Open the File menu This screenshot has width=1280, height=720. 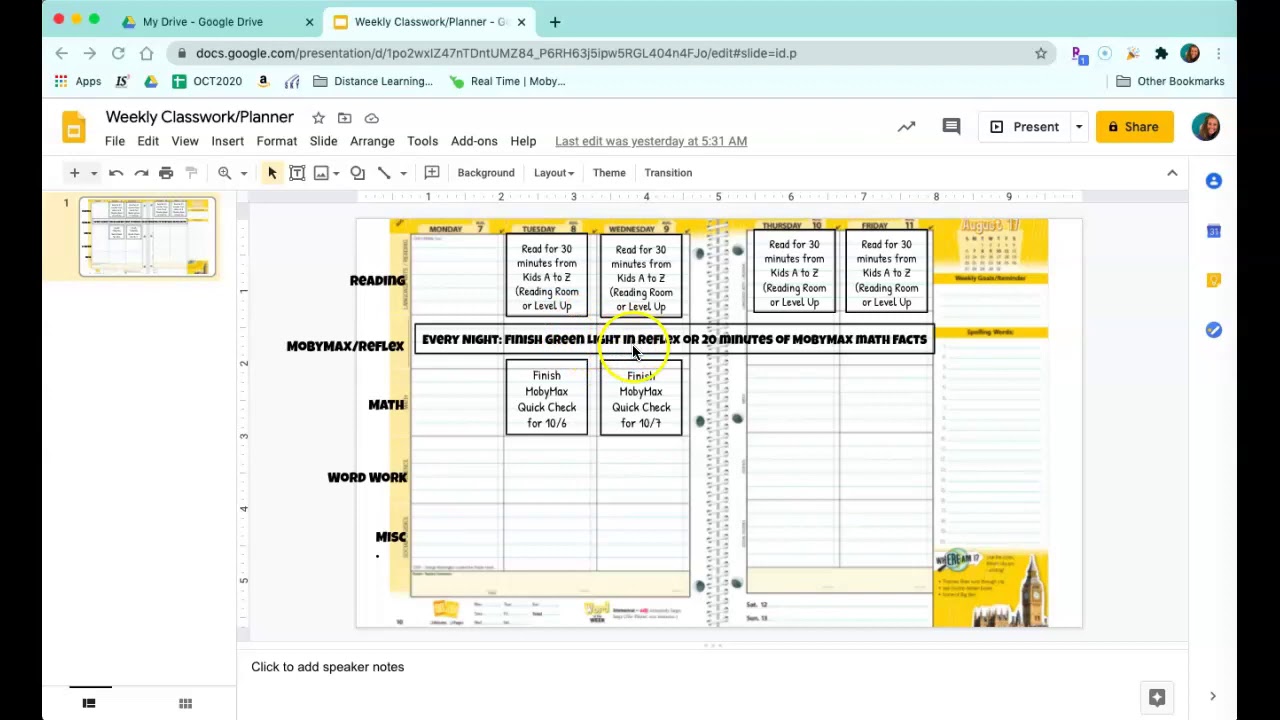tap(115, 141)
